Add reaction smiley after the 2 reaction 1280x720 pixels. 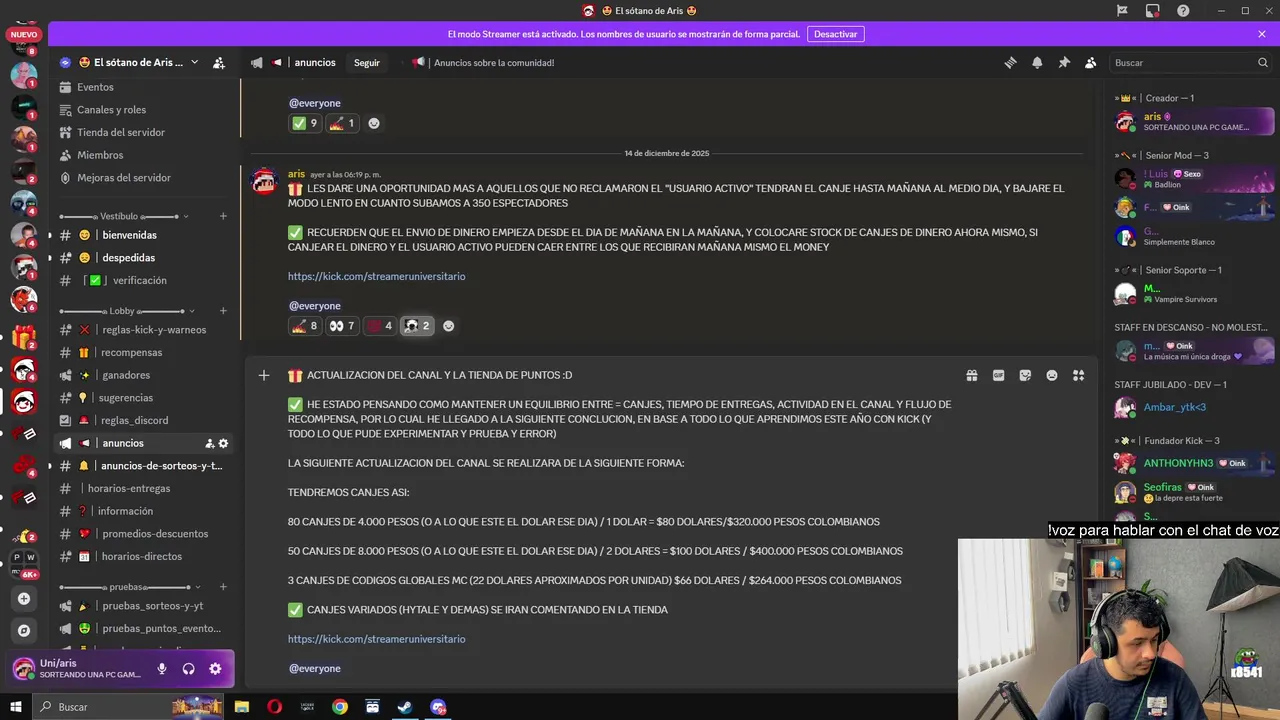pyautogui.click(x=448, y=326)
